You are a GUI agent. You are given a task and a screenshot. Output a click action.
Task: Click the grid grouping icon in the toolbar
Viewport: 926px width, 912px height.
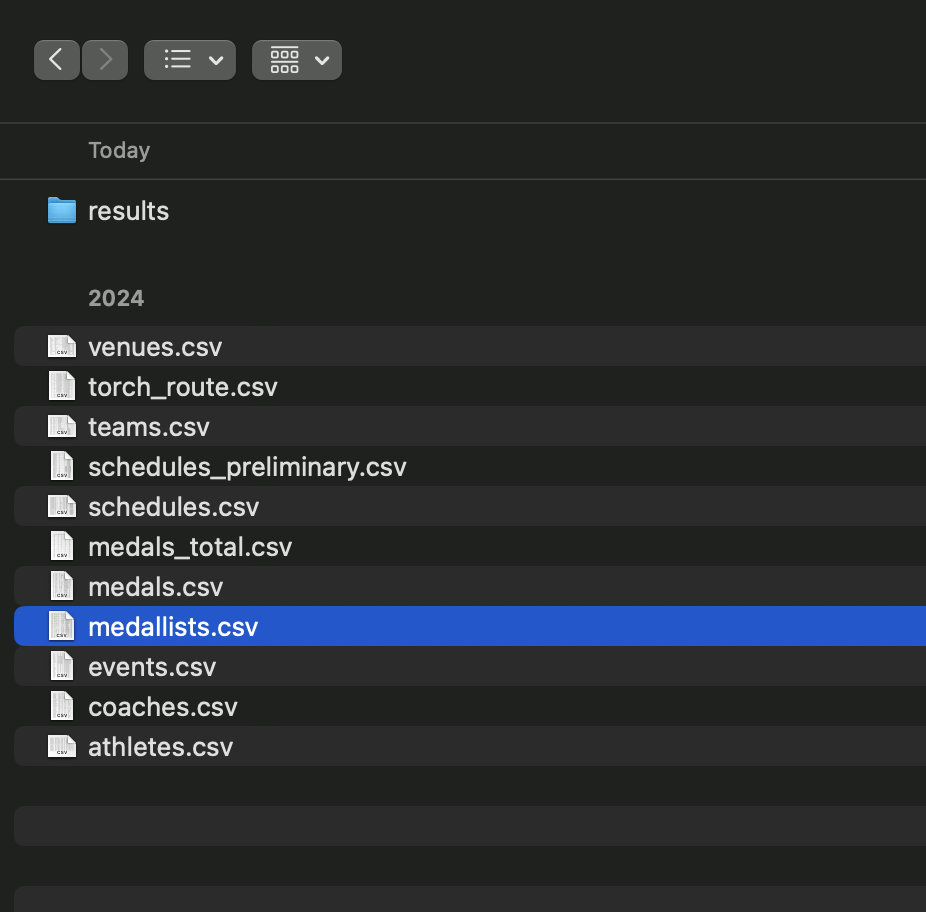point(283,59)
